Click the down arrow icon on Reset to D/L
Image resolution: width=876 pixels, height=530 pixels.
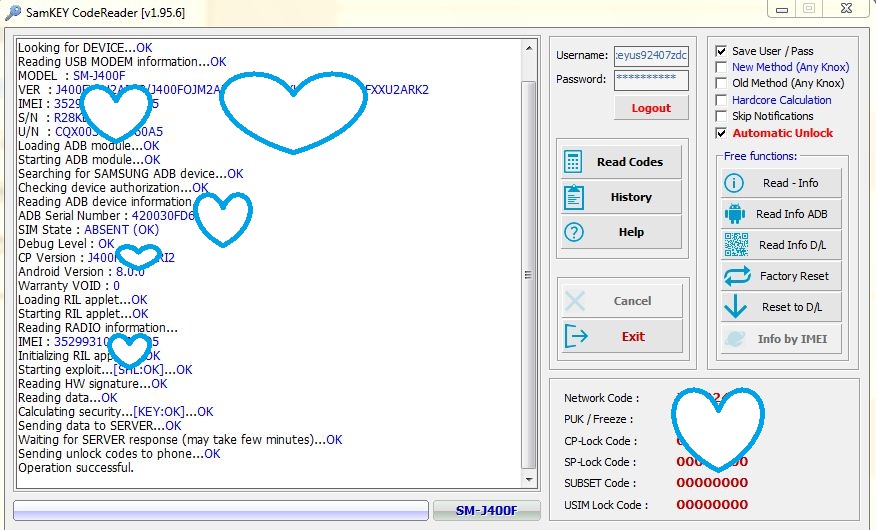tap(735, 307)
